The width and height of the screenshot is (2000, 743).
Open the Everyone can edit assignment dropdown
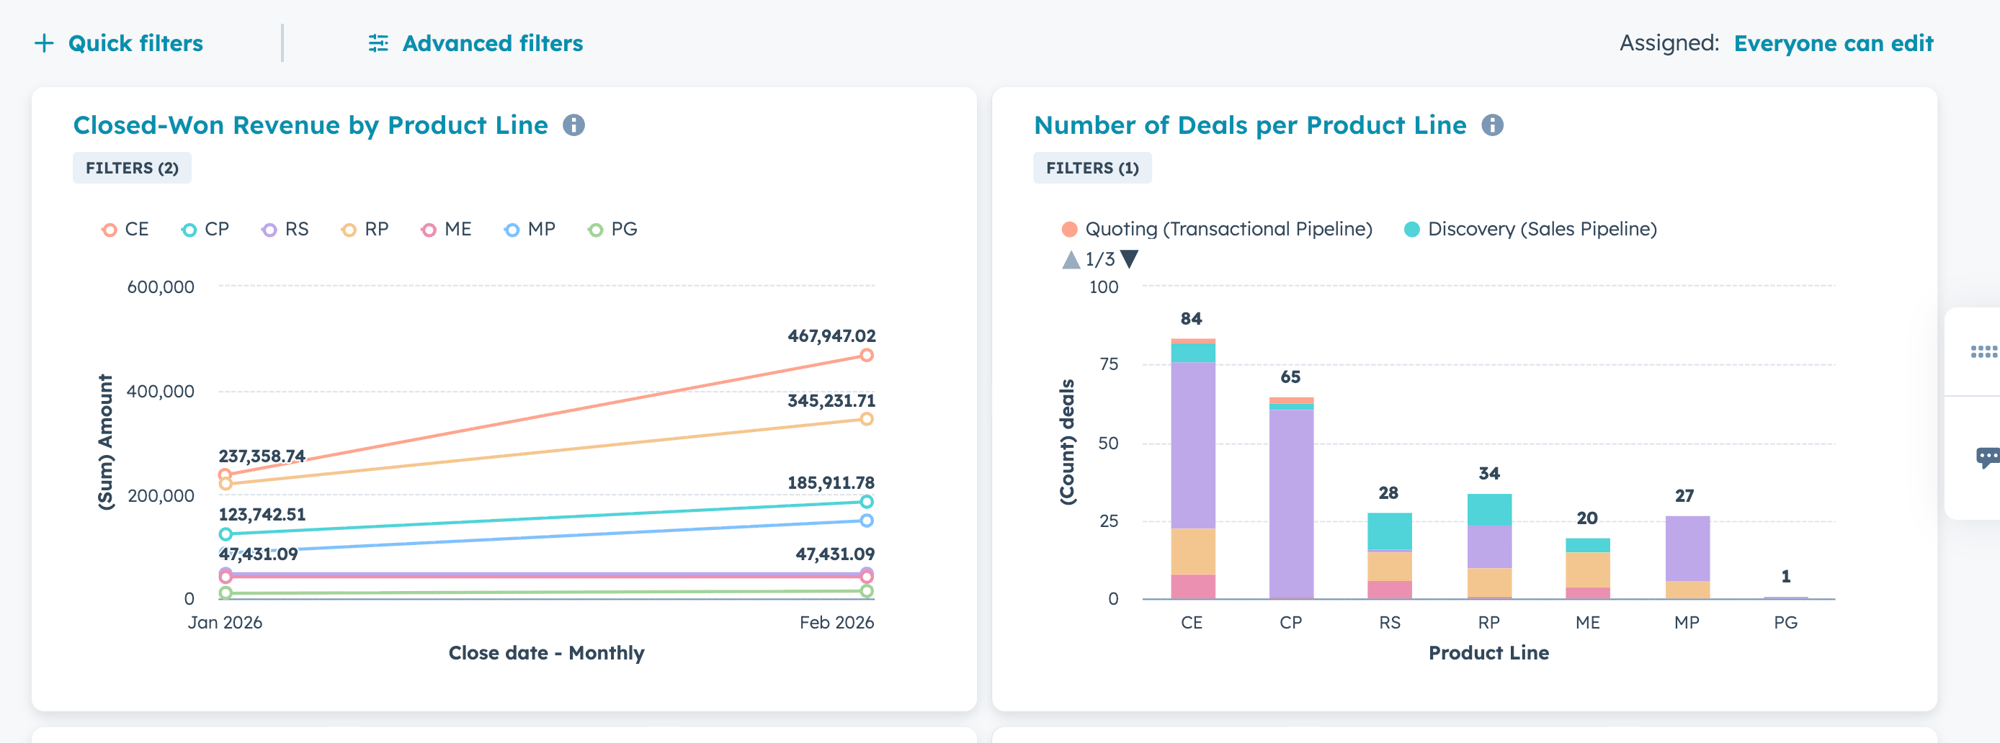(x=1833, y=43)
